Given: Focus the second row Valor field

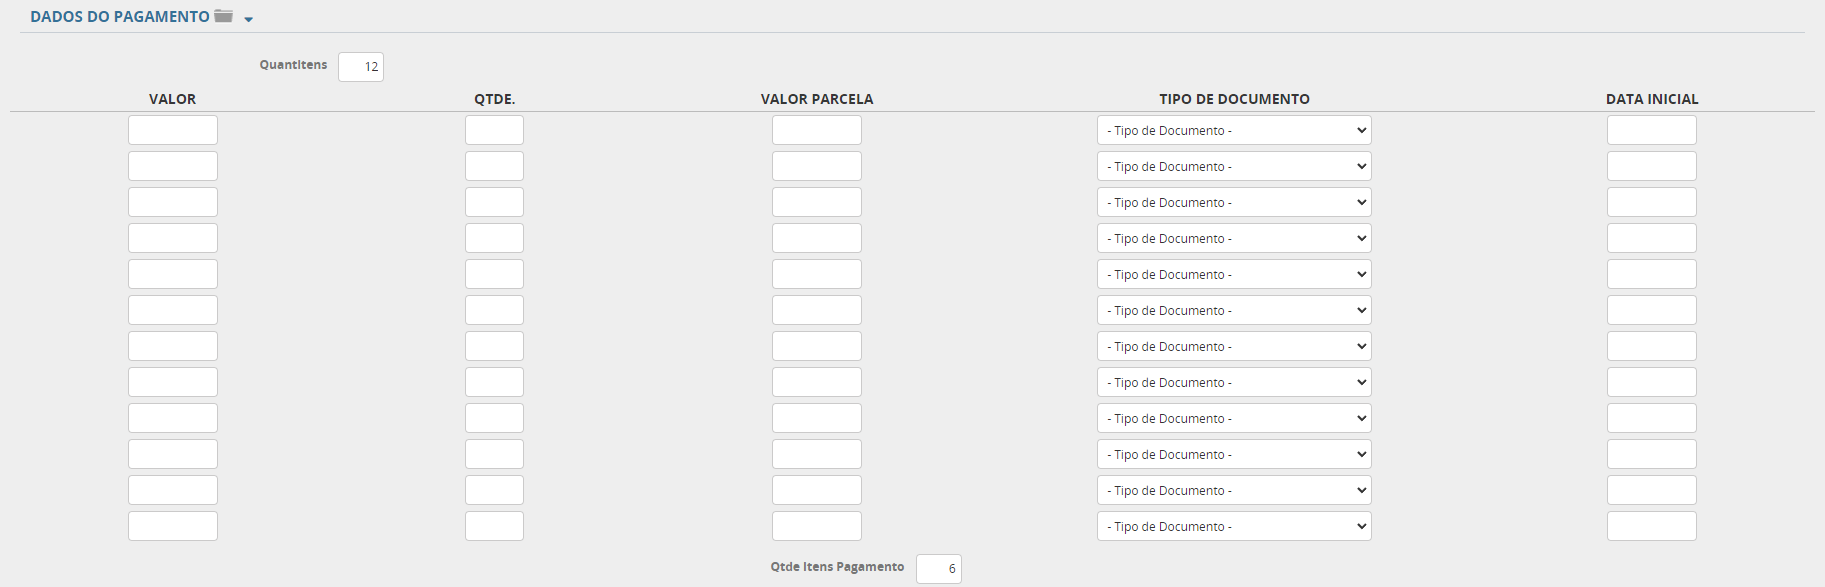Looking at the screenshot, I should 173,167.
